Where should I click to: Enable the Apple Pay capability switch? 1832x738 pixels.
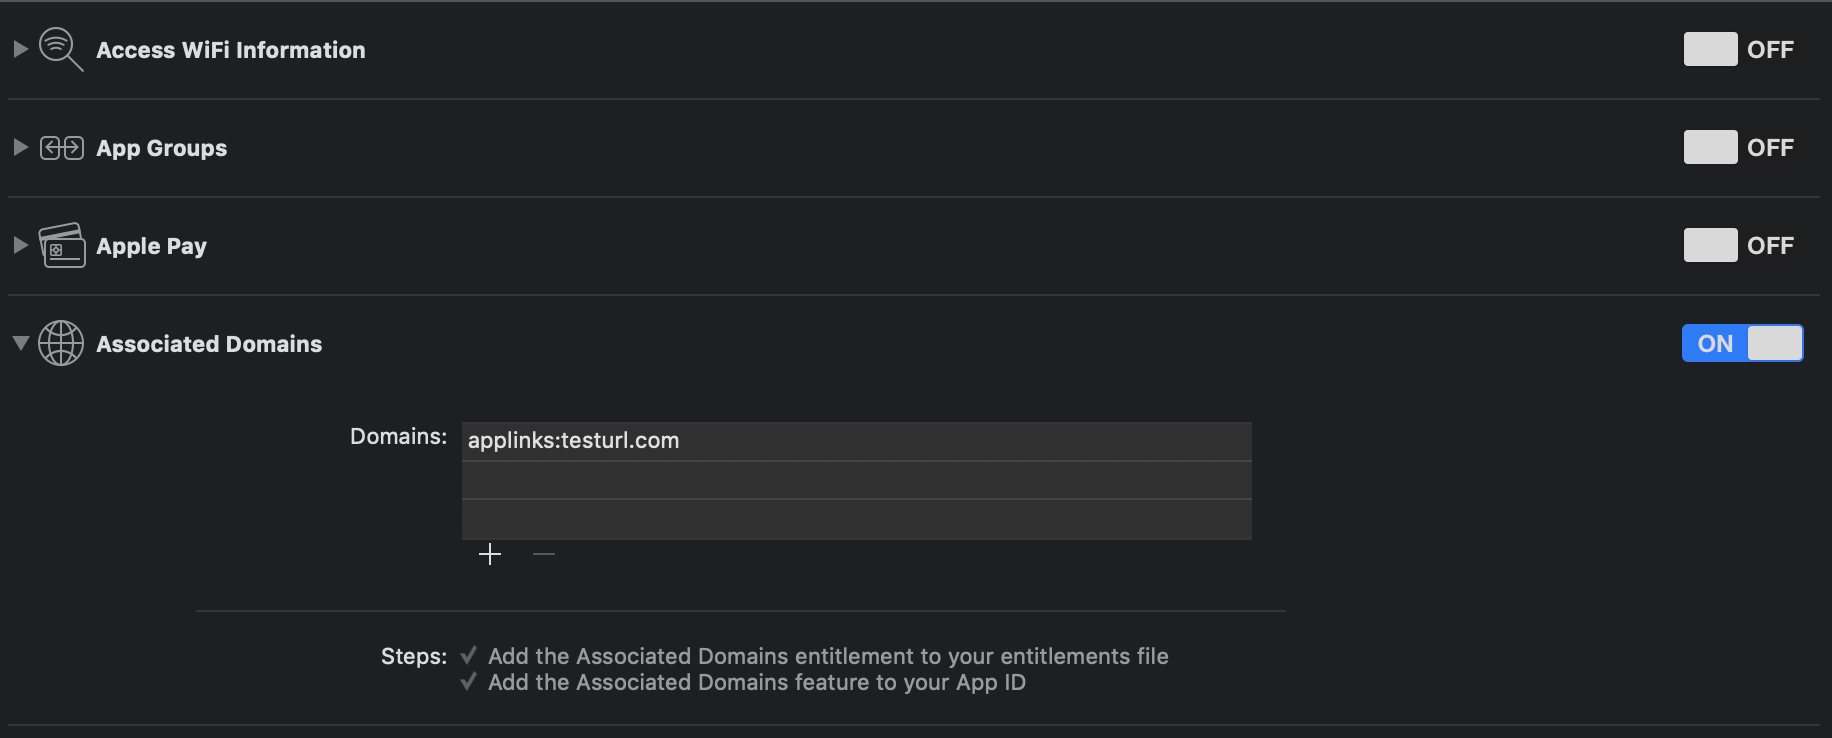pyautogui.click(x=1739, y=245)
